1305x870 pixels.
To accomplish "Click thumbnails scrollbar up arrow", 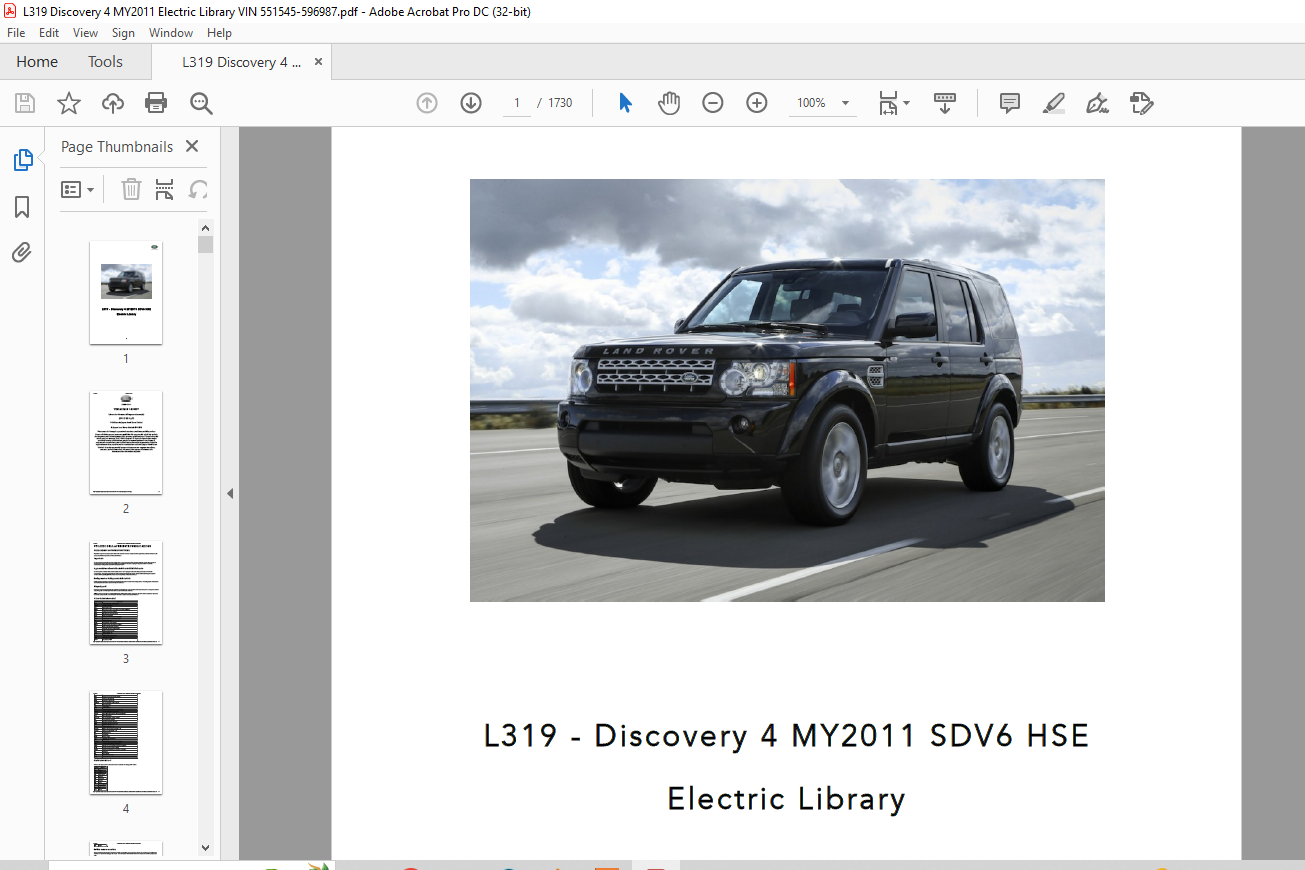I will [205, 227].
